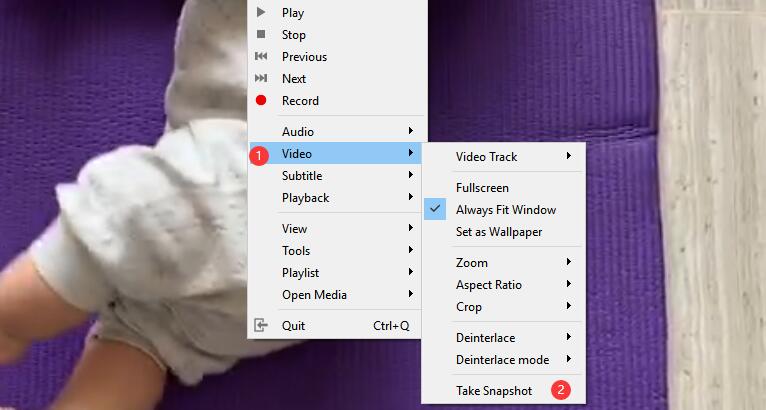Click Take Snapshot in the Video submenu
766x410 pixels.
504,390
